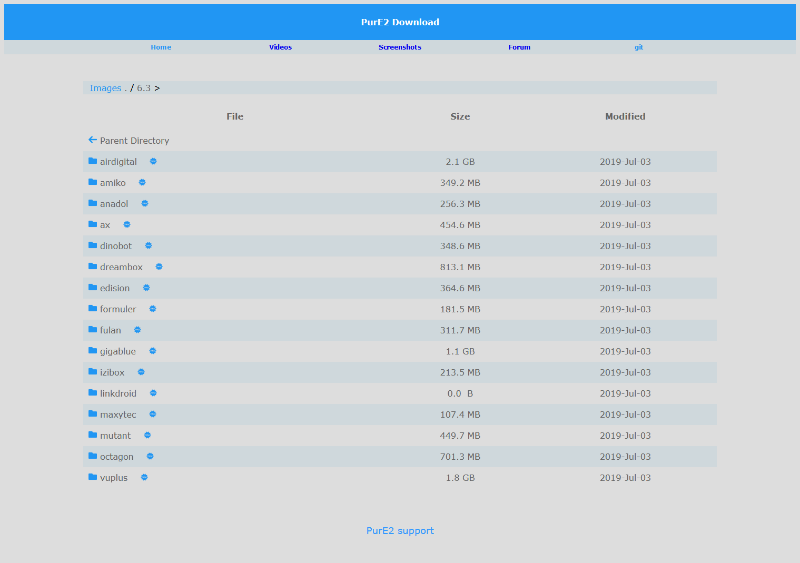800x563 pixels.
Task: Click the info badge next to edision
Action: (146, 287)
